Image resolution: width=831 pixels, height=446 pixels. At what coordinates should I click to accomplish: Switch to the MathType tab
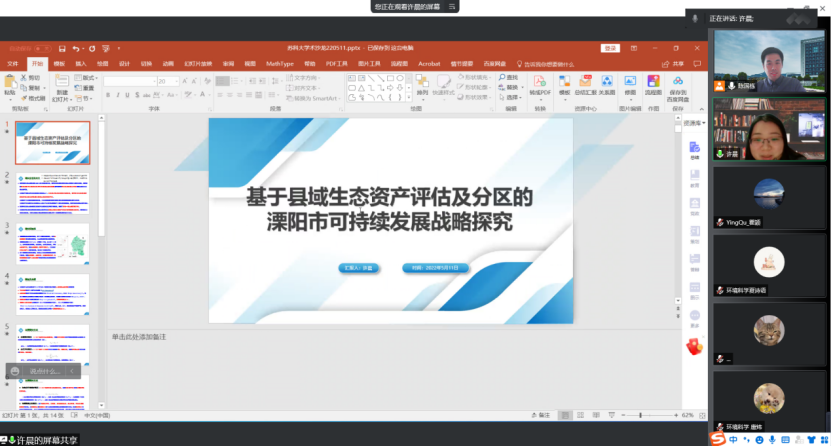pyautogui.click(x=279, y=63)
